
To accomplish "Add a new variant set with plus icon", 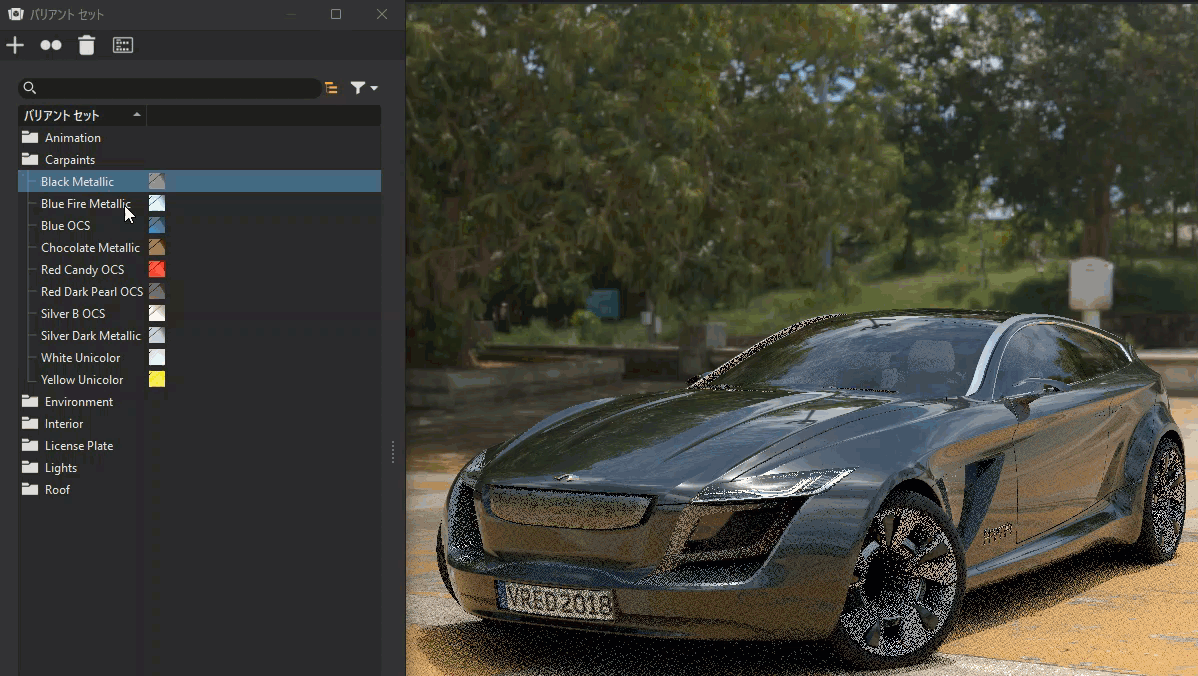I will point(15,45).
